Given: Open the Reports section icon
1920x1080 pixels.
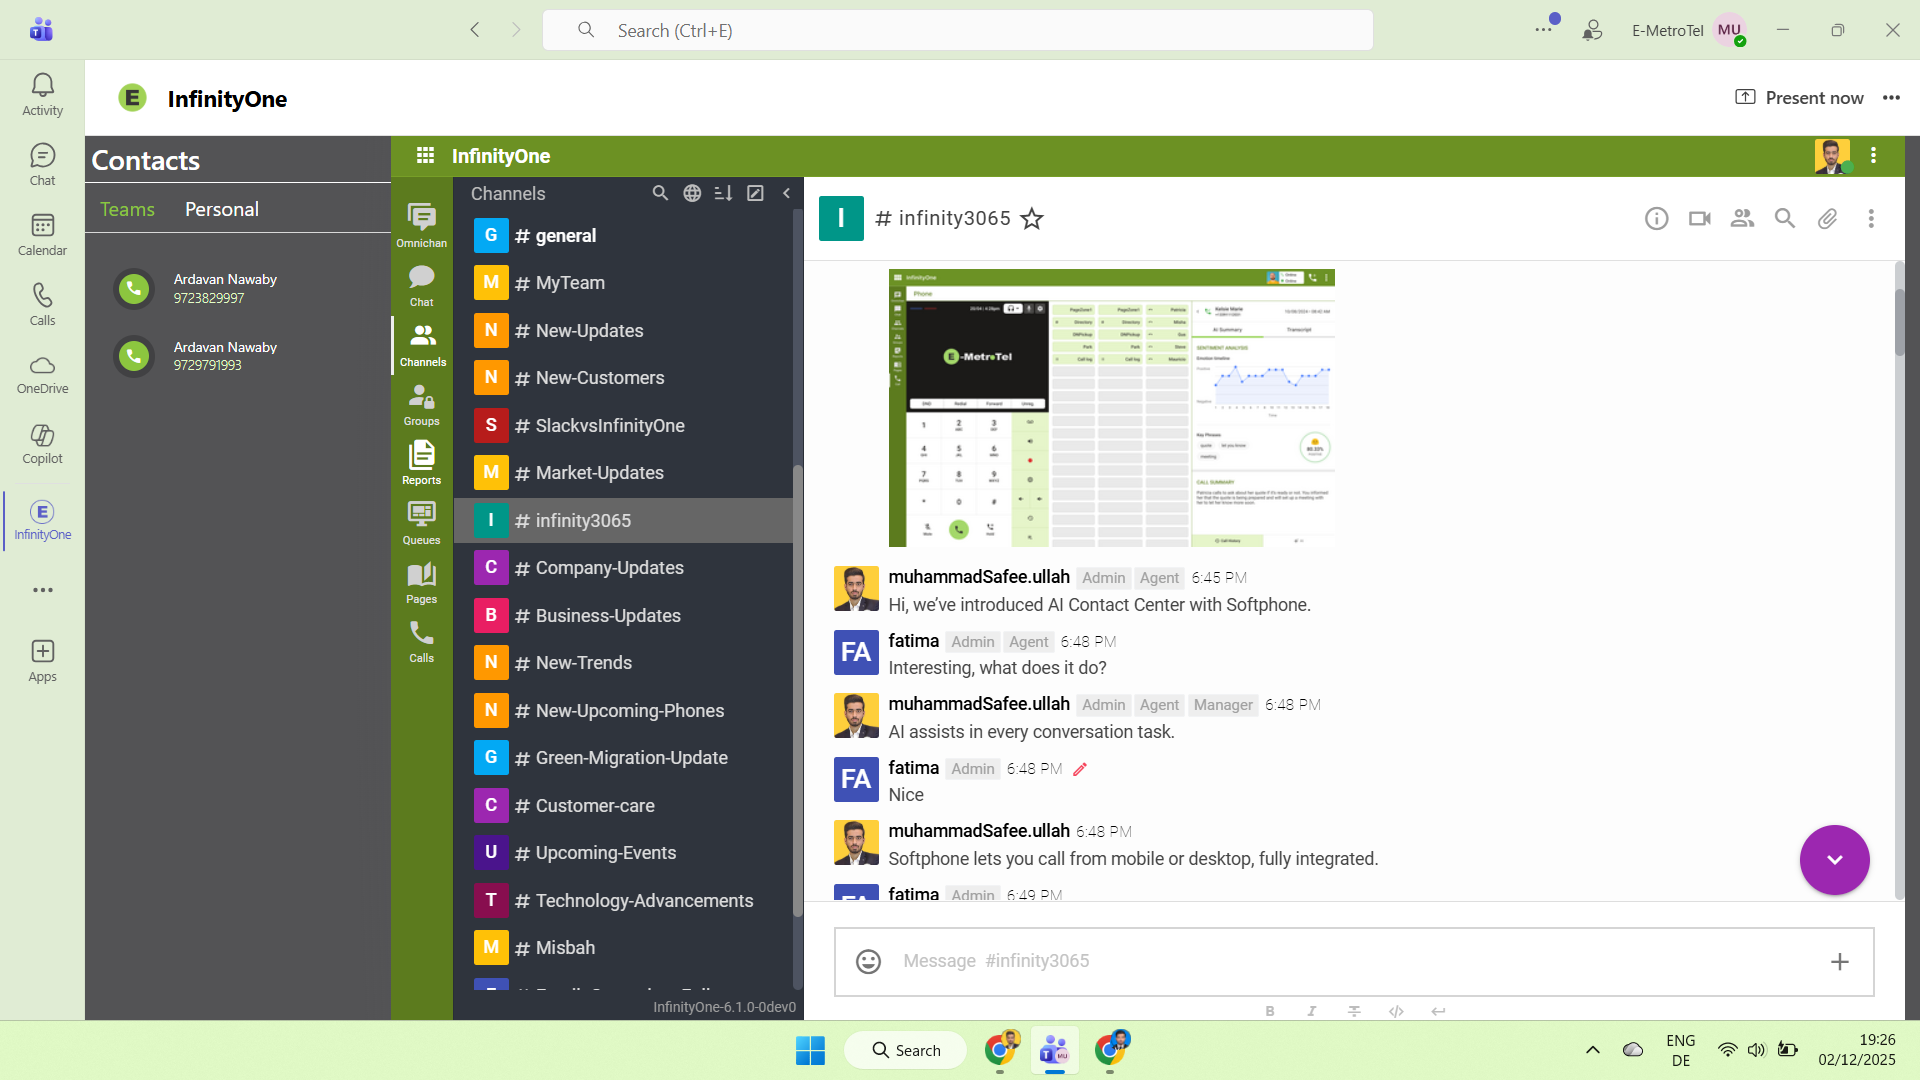Looking at the screenshot, I should tap(421, 463).
